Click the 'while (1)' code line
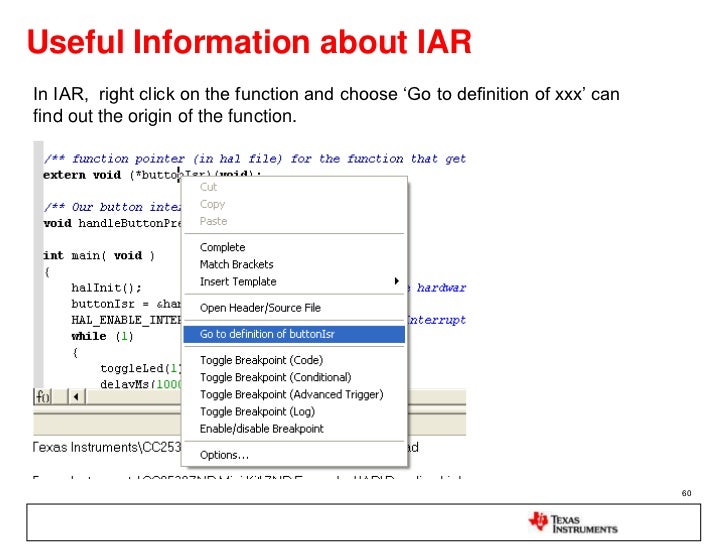 coord(103,336)
